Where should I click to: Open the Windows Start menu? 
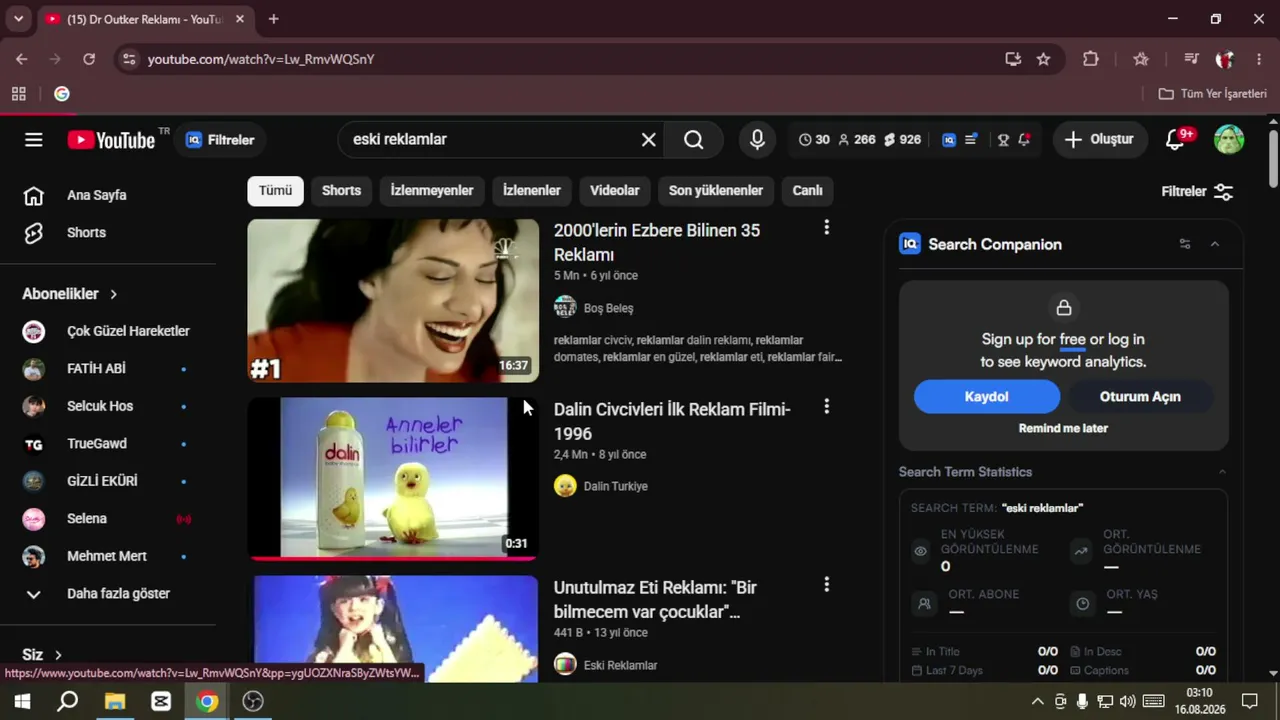pos(22,701)
